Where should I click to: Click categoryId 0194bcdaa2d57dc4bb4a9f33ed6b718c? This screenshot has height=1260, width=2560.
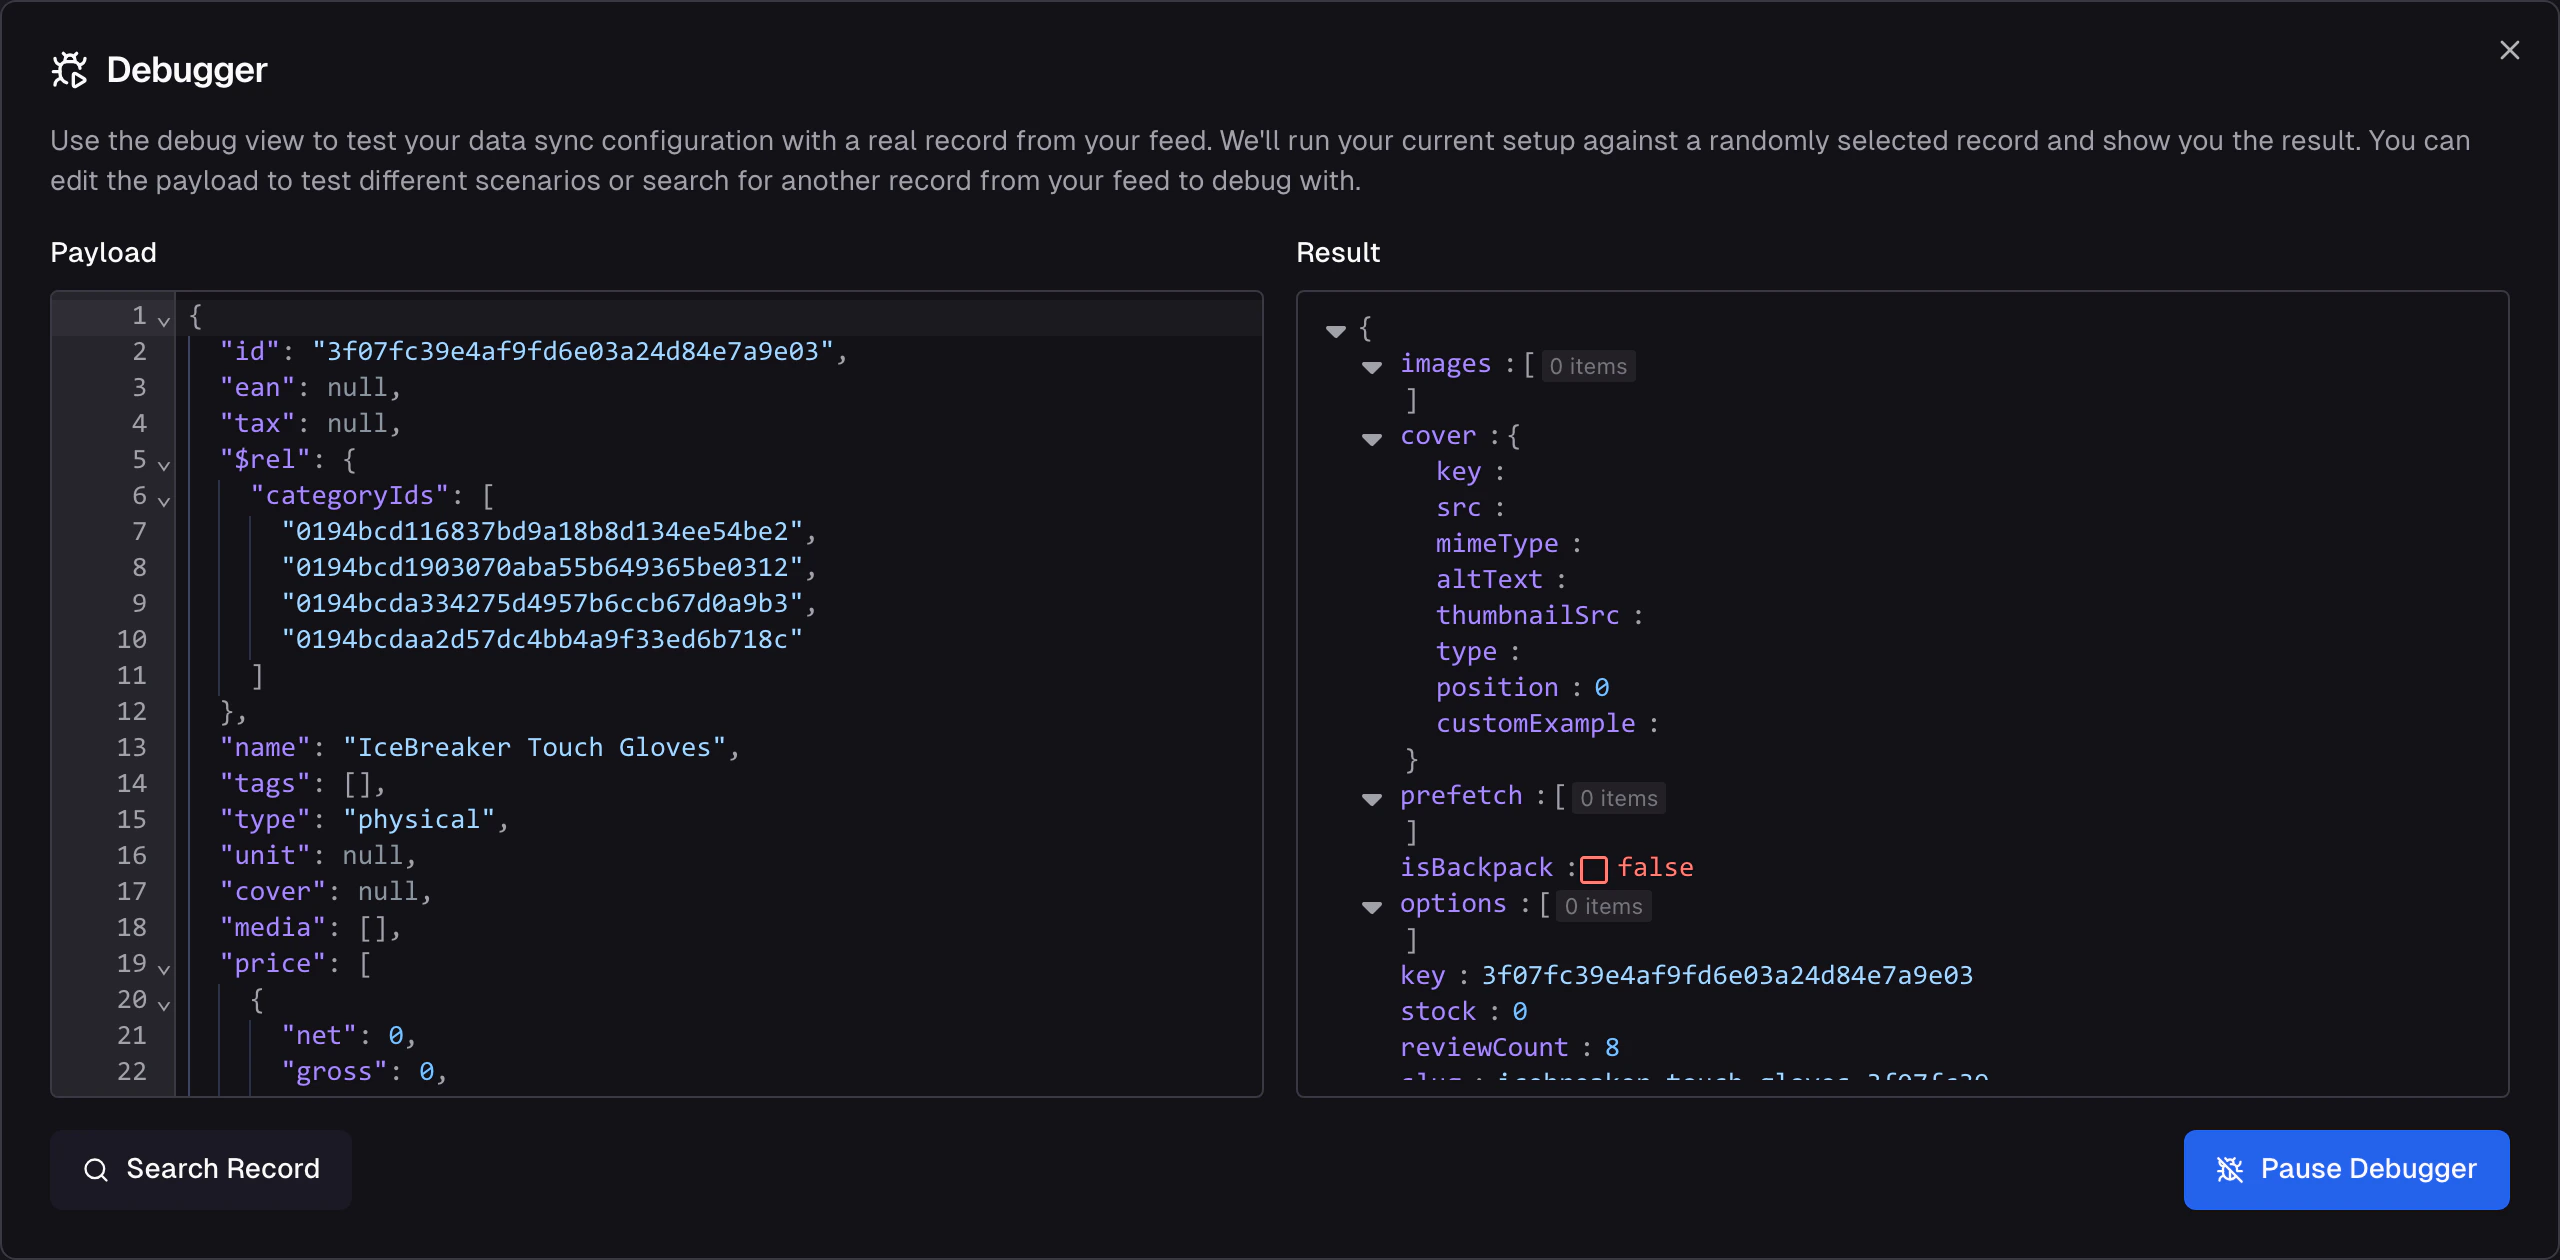pos(542,640)
